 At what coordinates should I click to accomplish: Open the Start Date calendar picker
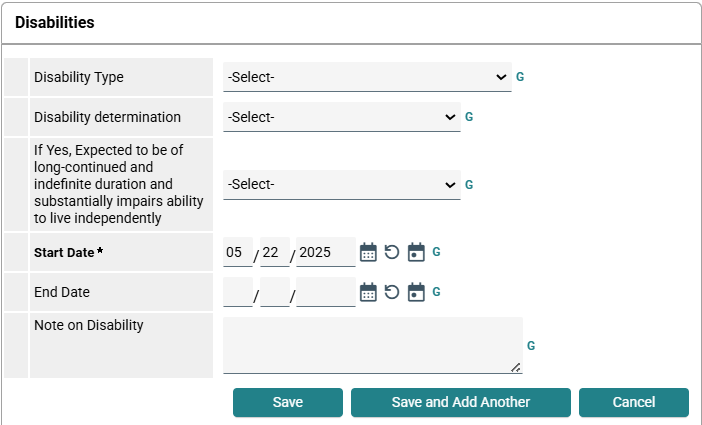point(368,252)
